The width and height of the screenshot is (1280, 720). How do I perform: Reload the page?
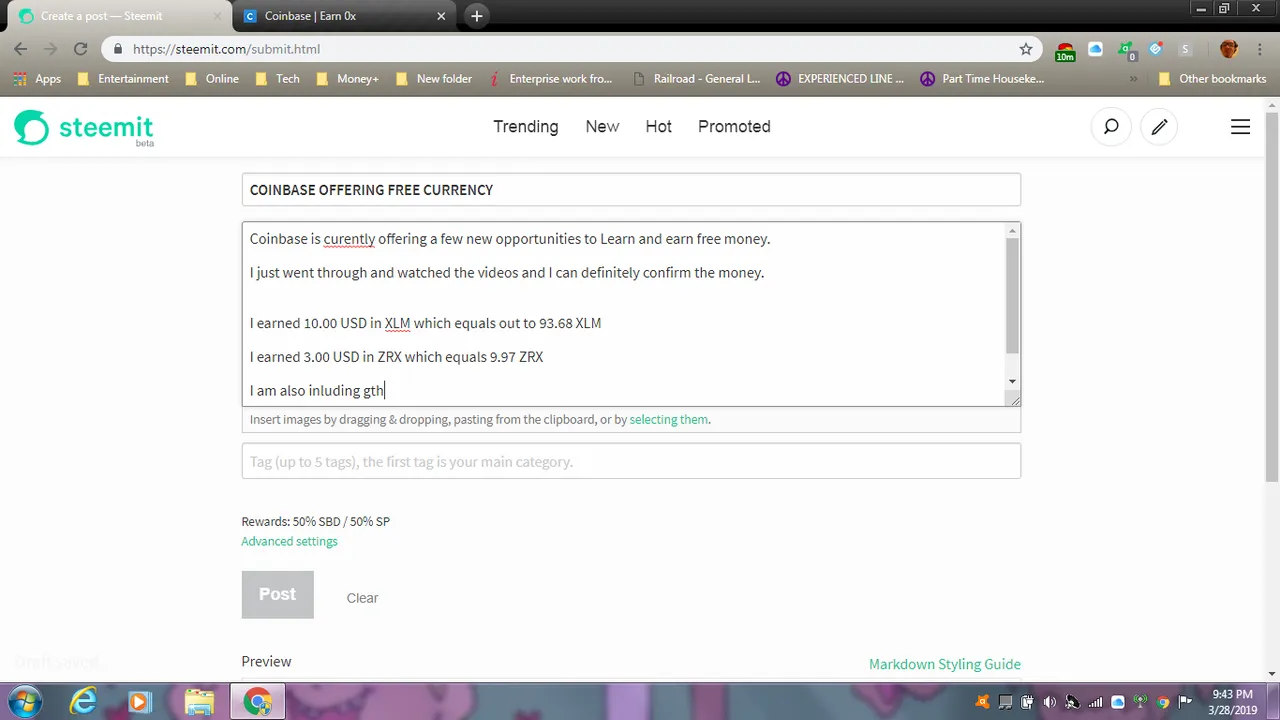pos(81,49)
